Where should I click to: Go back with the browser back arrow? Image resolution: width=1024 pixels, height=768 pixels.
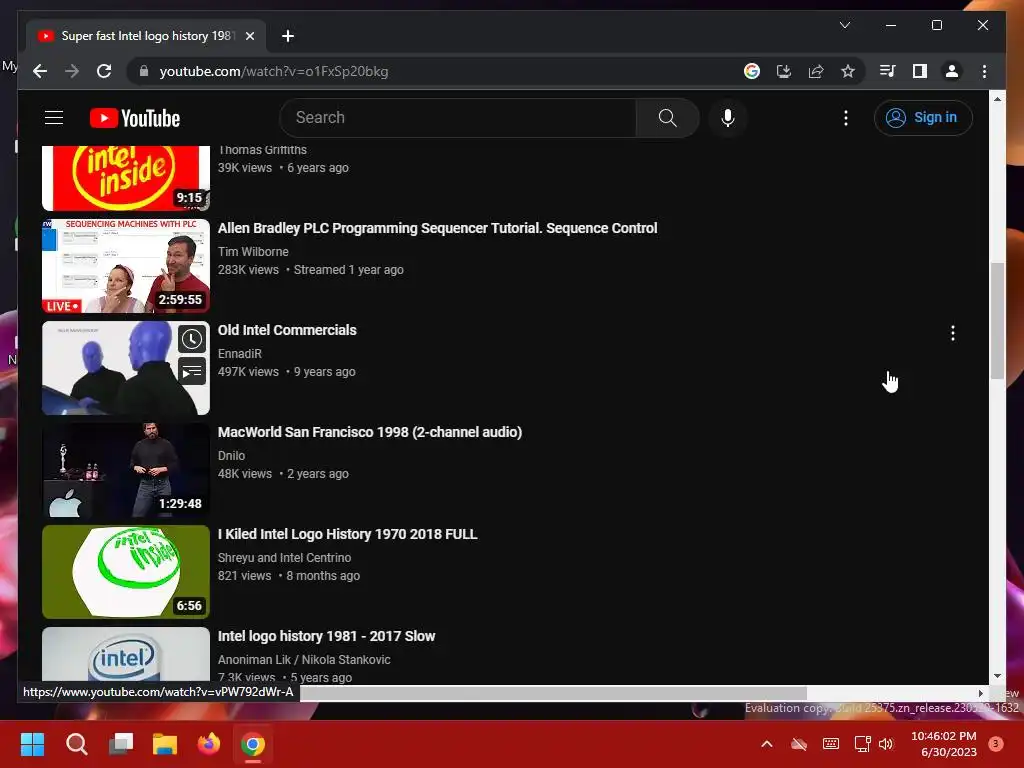(40, 71)
